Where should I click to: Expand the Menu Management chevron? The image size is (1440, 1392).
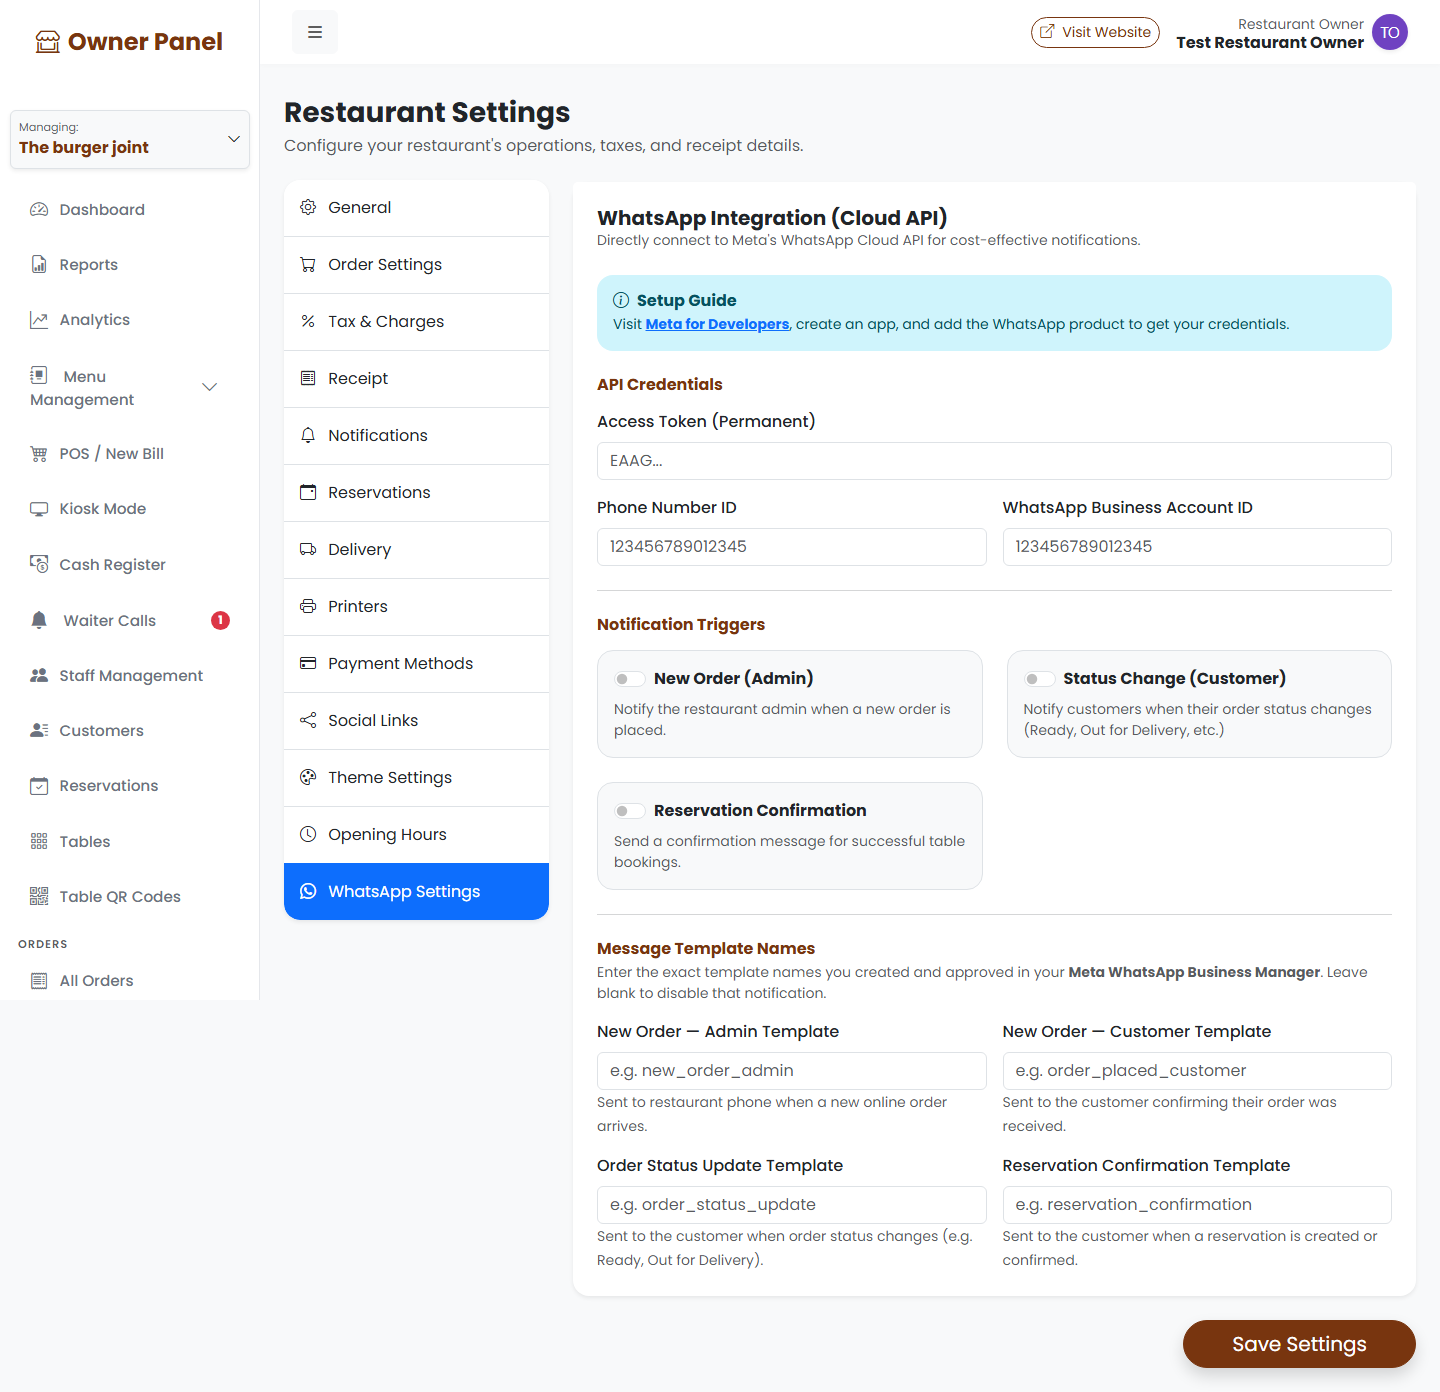coord(210,387)
